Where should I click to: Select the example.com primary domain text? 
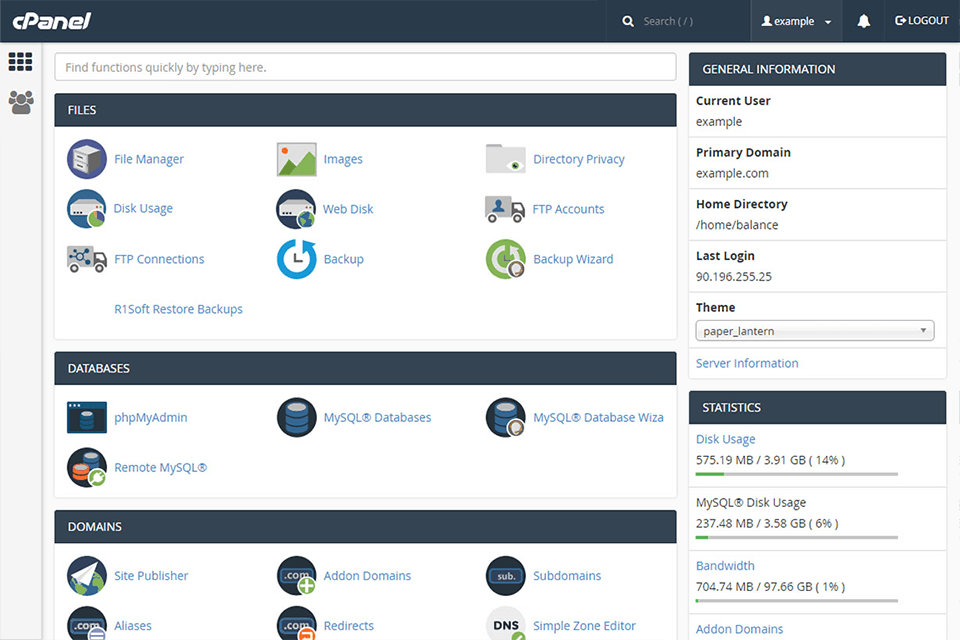point(732,173)
